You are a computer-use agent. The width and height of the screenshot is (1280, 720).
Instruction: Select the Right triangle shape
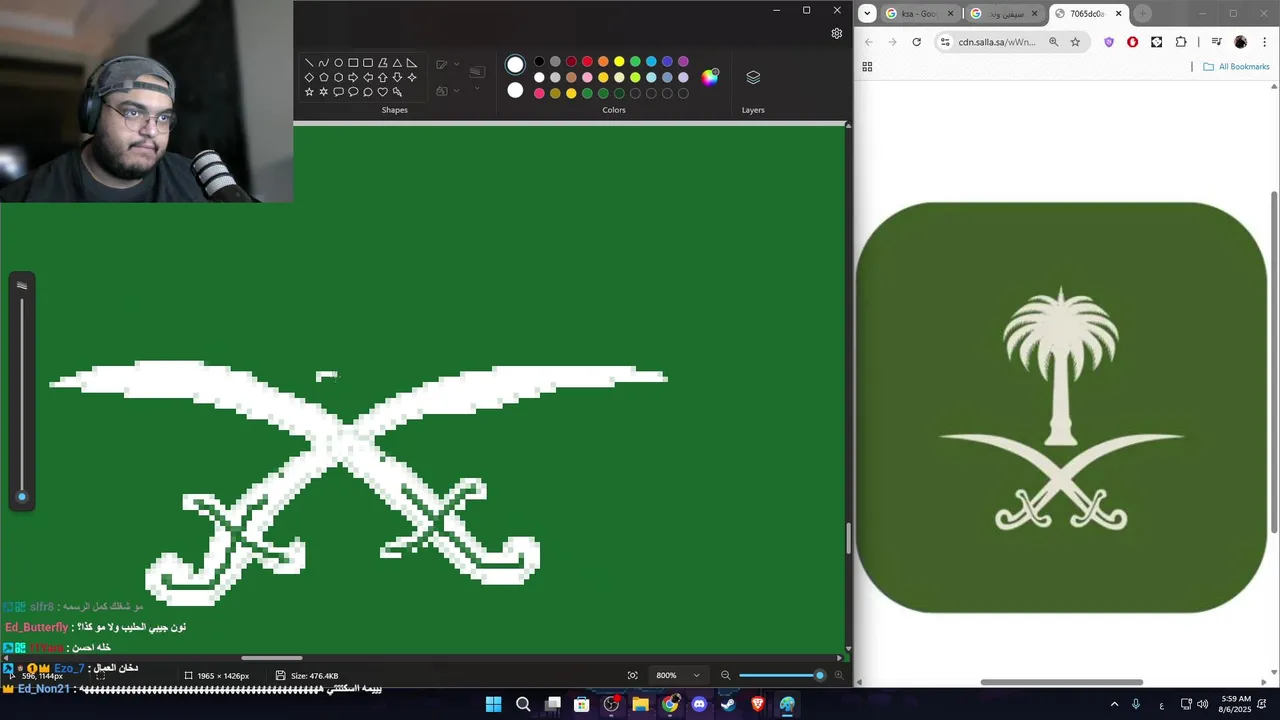coord(411,62)
